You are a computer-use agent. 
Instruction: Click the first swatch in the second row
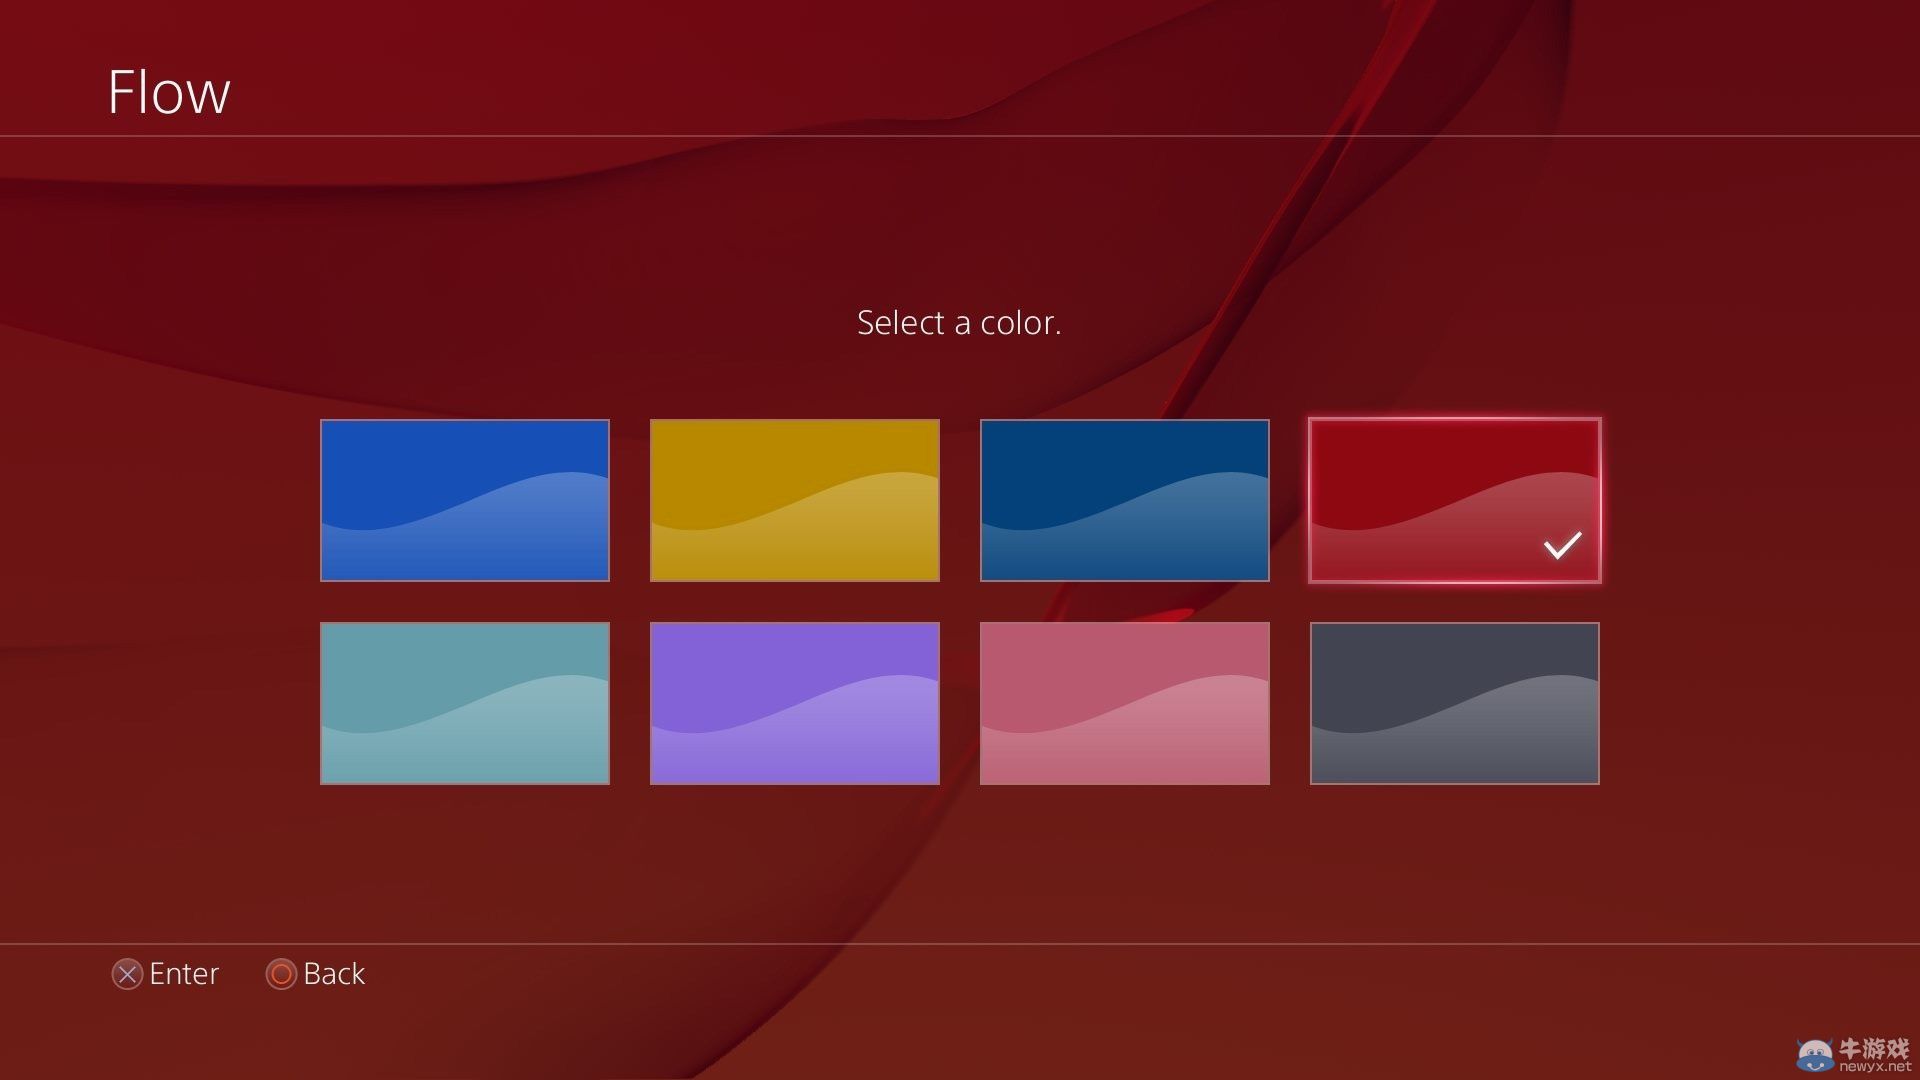pyautogui.click(x=464, y=702)
